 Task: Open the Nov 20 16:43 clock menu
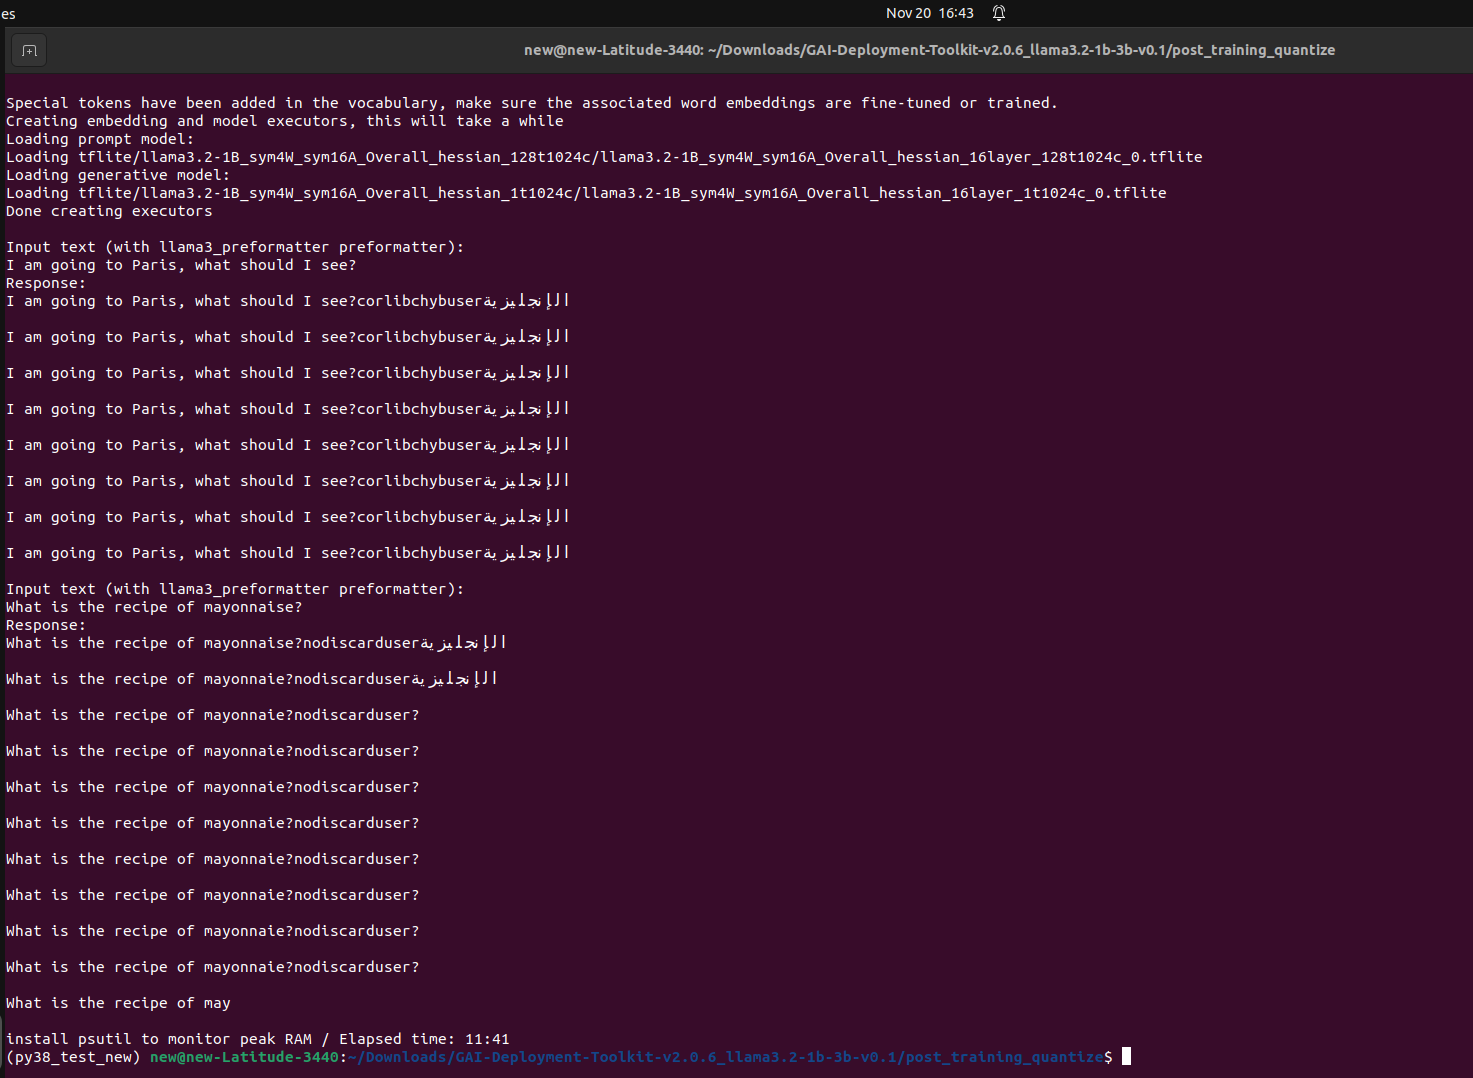[929, 13]
